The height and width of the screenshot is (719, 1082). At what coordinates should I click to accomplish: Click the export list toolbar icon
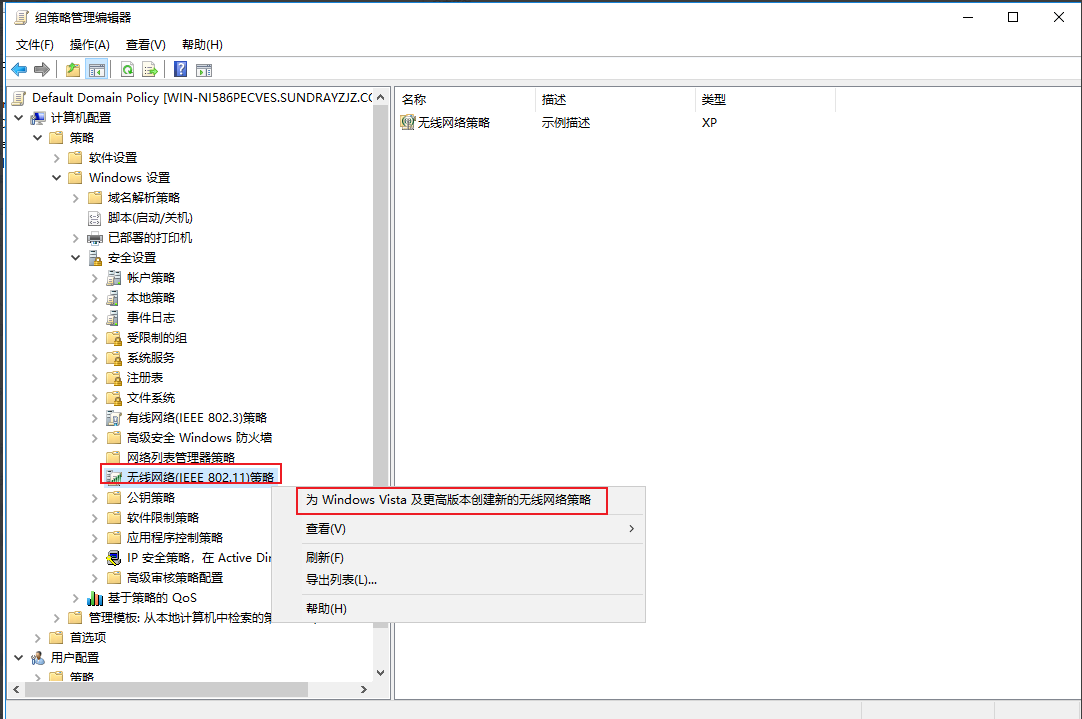[150, 69]
